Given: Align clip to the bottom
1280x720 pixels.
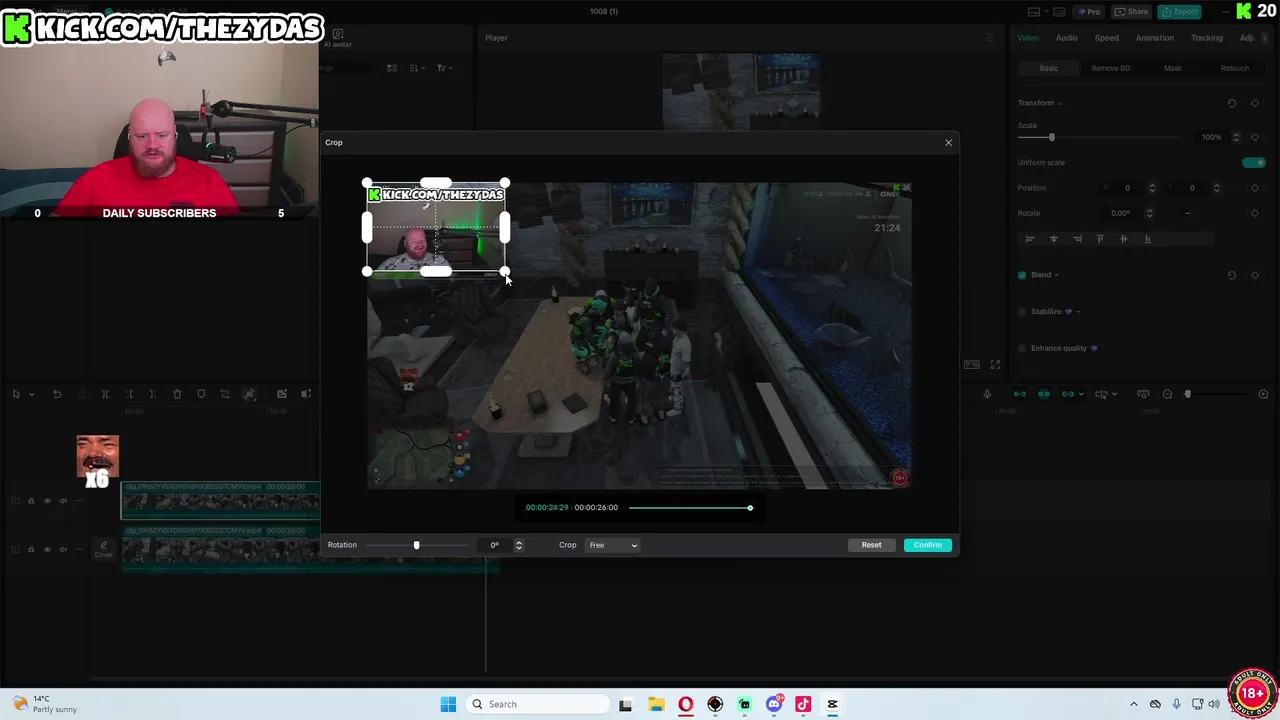Looking at the screenshot, I should click(x=1147, y=239).
